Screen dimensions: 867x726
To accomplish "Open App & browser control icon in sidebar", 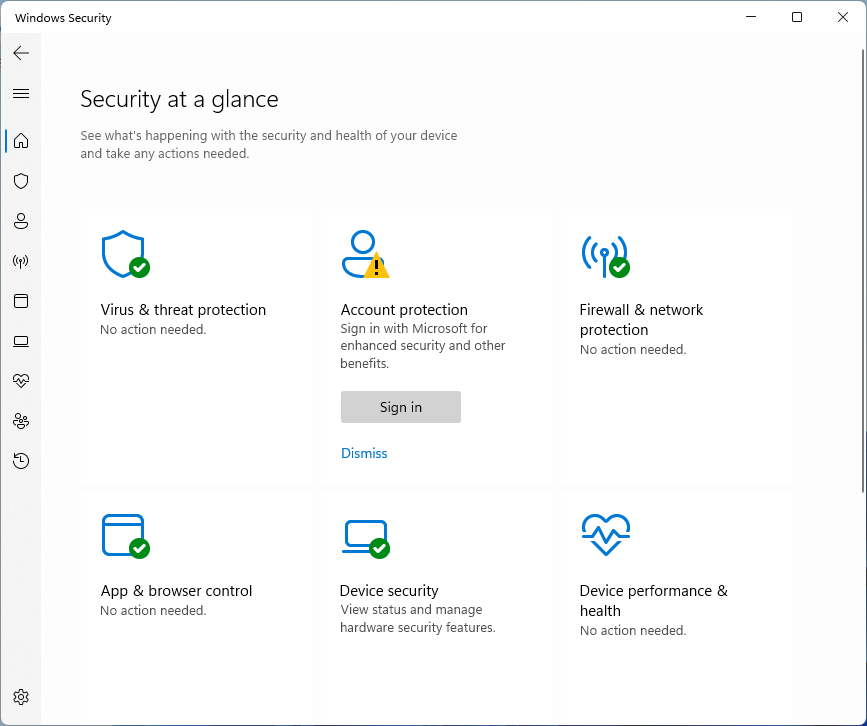I will (x=21, y=301).
